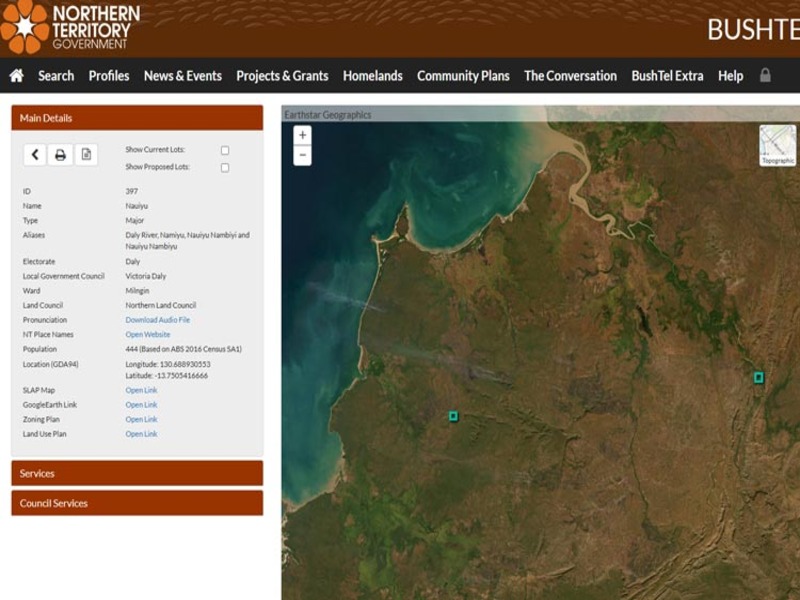Expand the Services panel

tap(137, 473)
